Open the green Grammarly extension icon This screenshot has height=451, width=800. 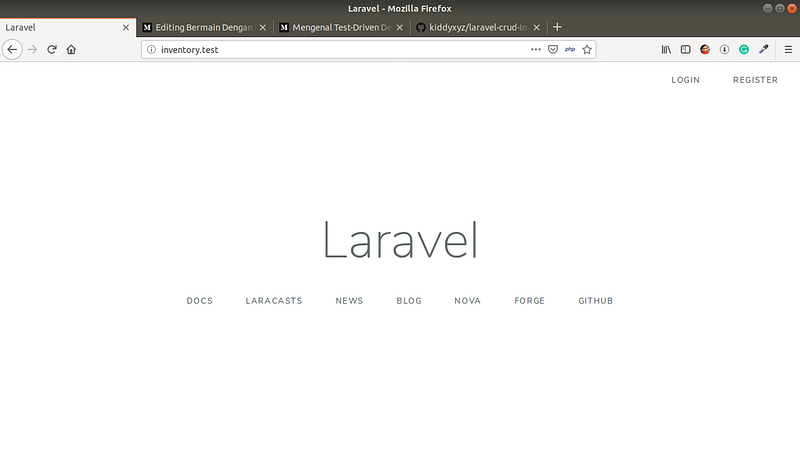coord(744,49)
